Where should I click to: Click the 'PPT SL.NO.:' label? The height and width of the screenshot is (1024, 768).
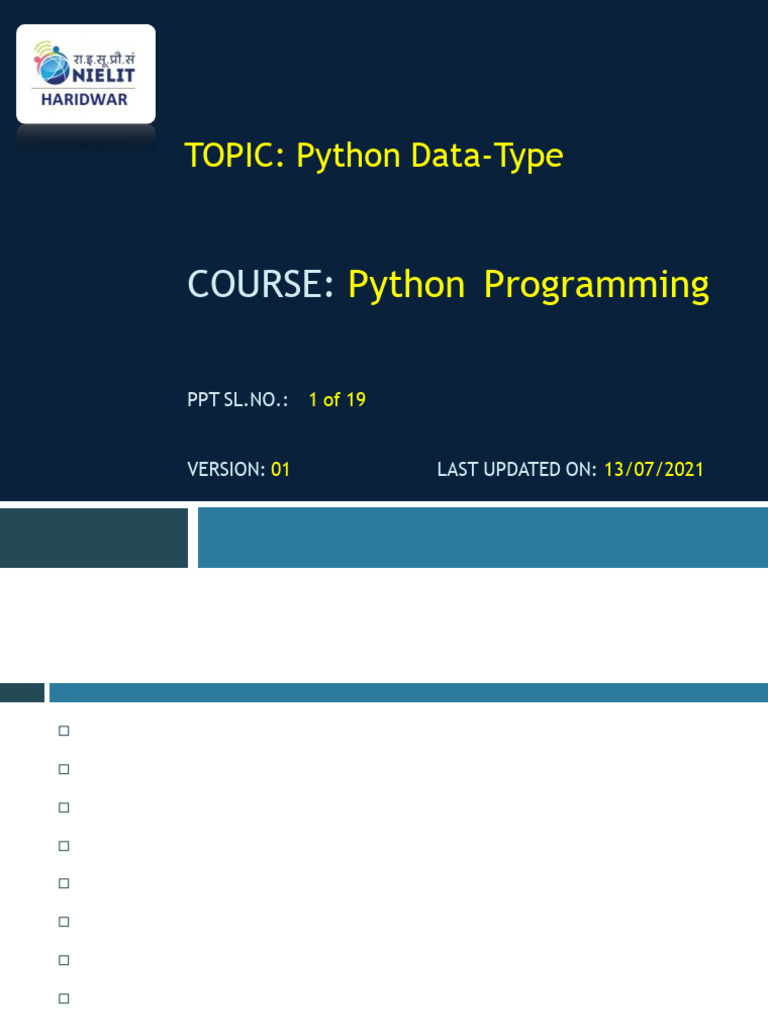point(237,400)
